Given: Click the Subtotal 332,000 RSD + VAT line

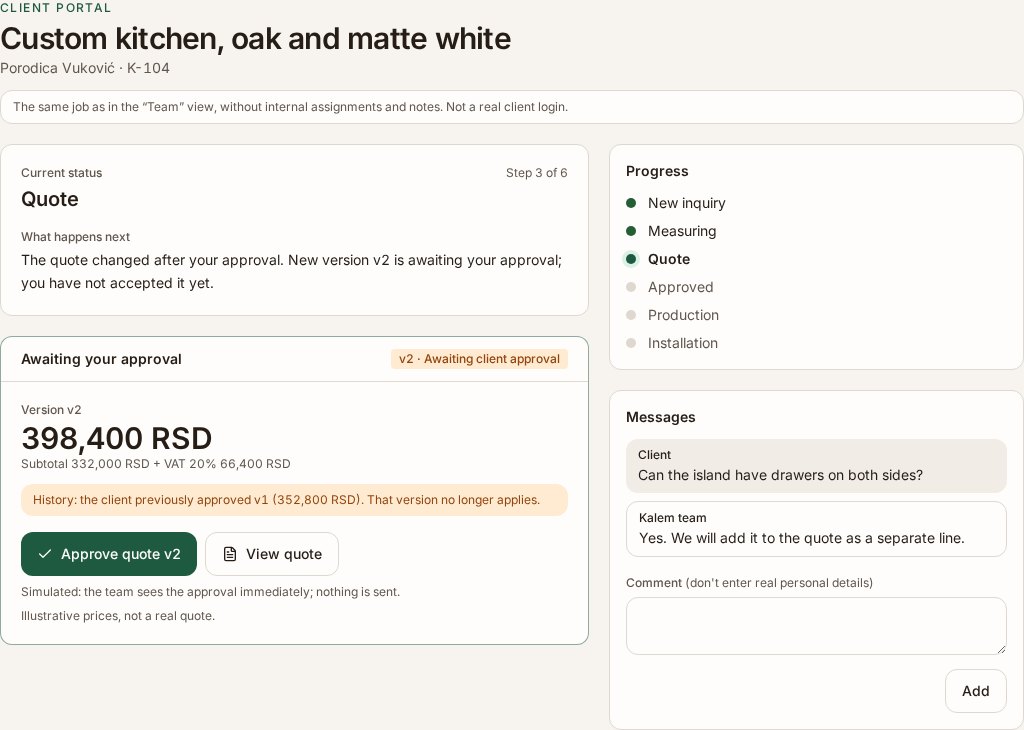Looking at the screenshot, I should [x=155, y=464].
